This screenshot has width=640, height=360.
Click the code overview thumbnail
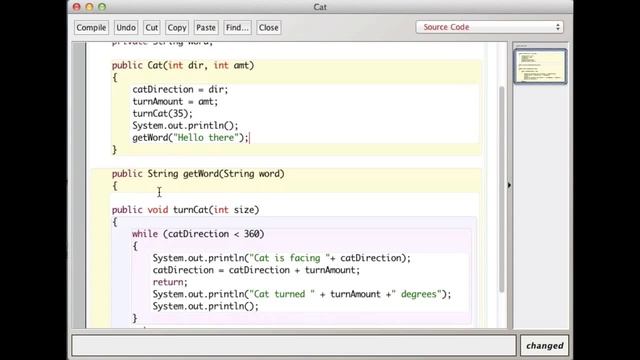[x=540, y=66]
